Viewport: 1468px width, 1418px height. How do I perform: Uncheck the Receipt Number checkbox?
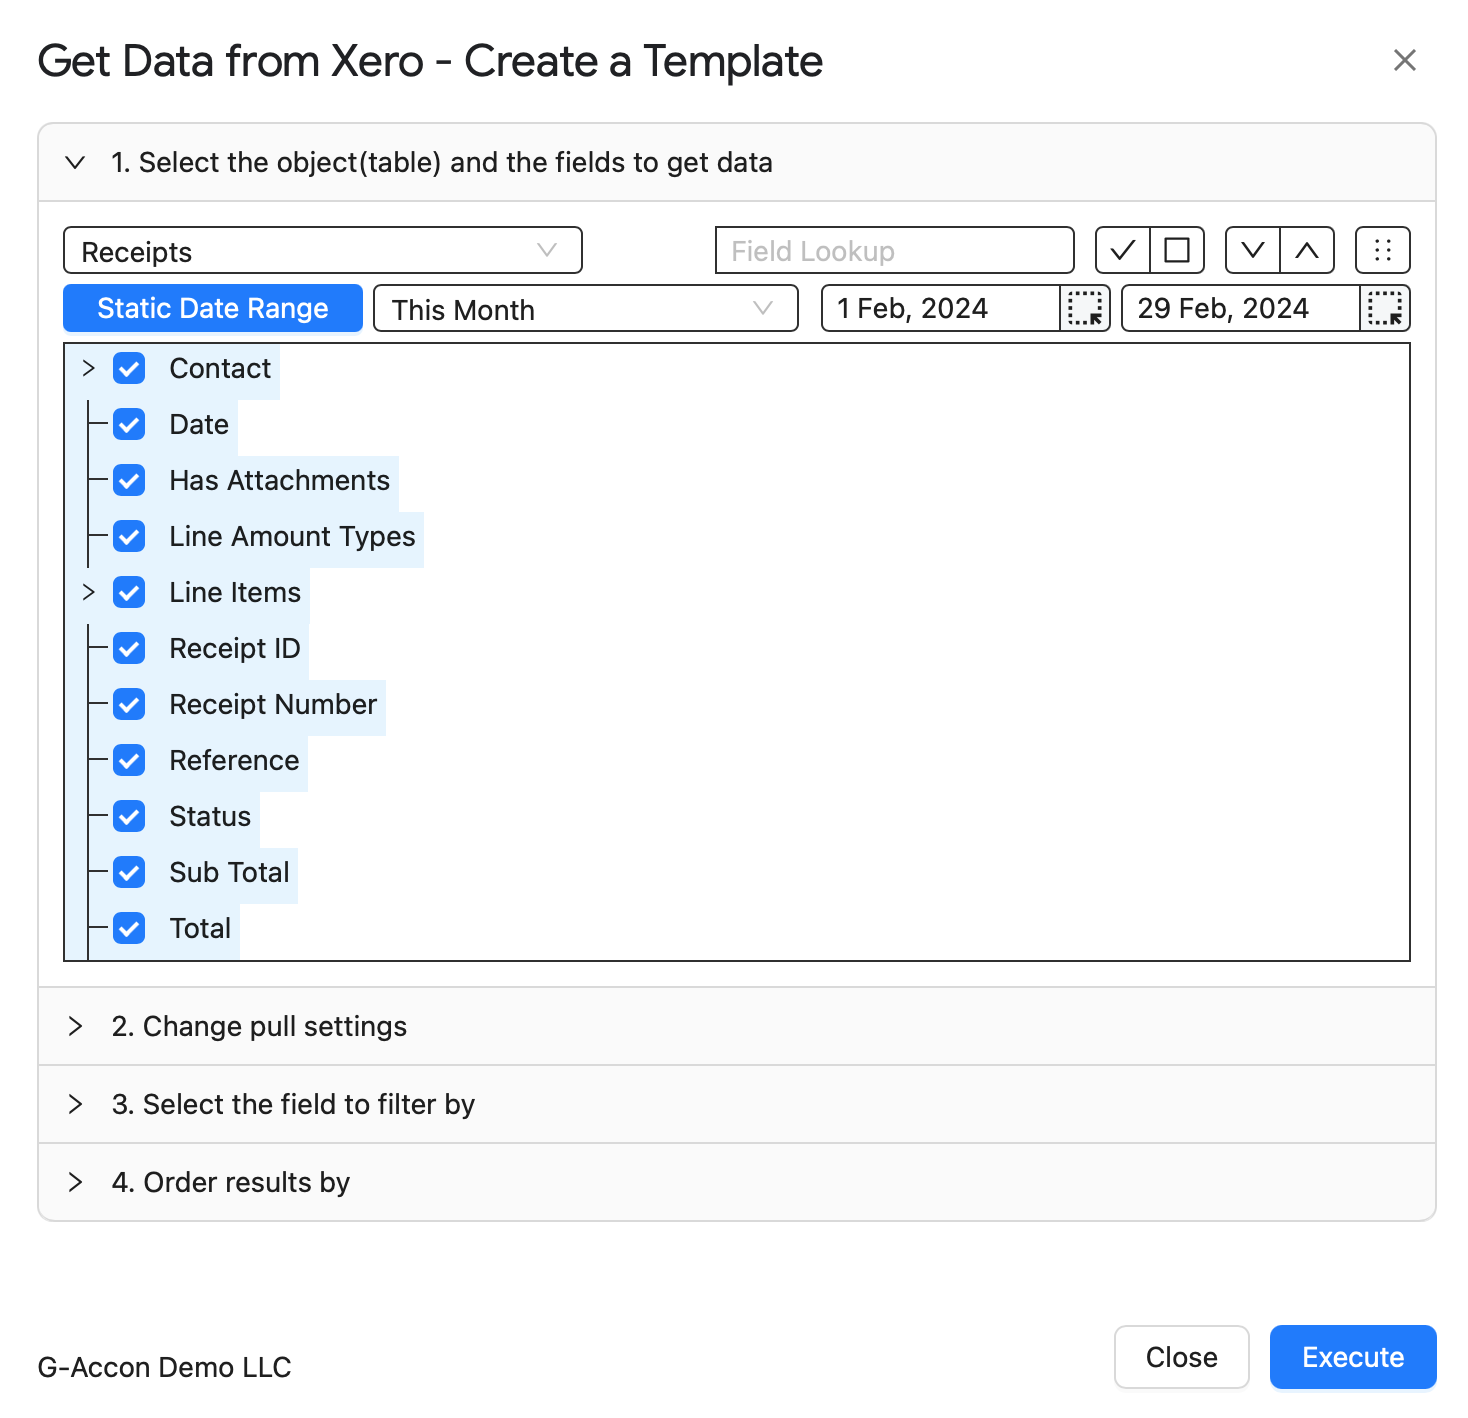pyautogui.click(x=129, y=705)
